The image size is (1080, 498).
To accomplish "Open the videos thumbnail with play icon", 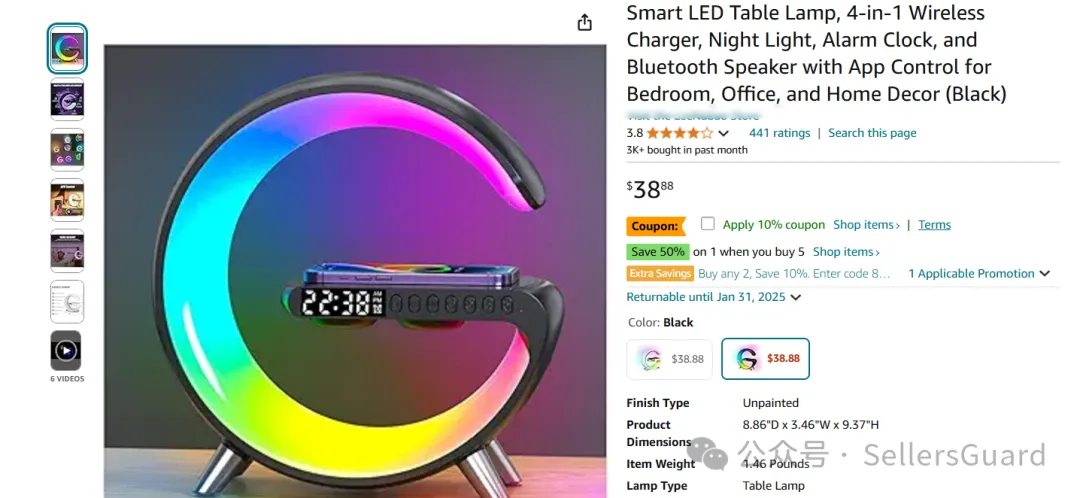I will point(66,351).
